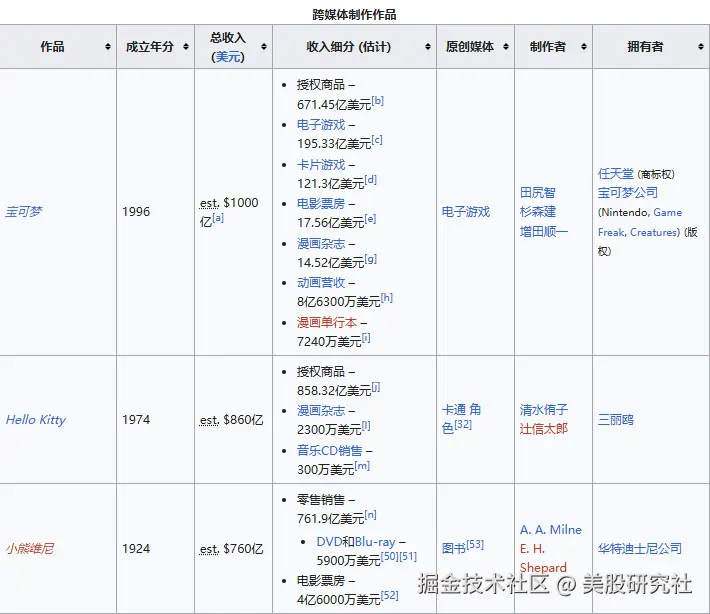Image resolution: width=710 pixels, height=614 pixels.
Task: Open footnote [m] after 300万美元
Action: (362, 465)
